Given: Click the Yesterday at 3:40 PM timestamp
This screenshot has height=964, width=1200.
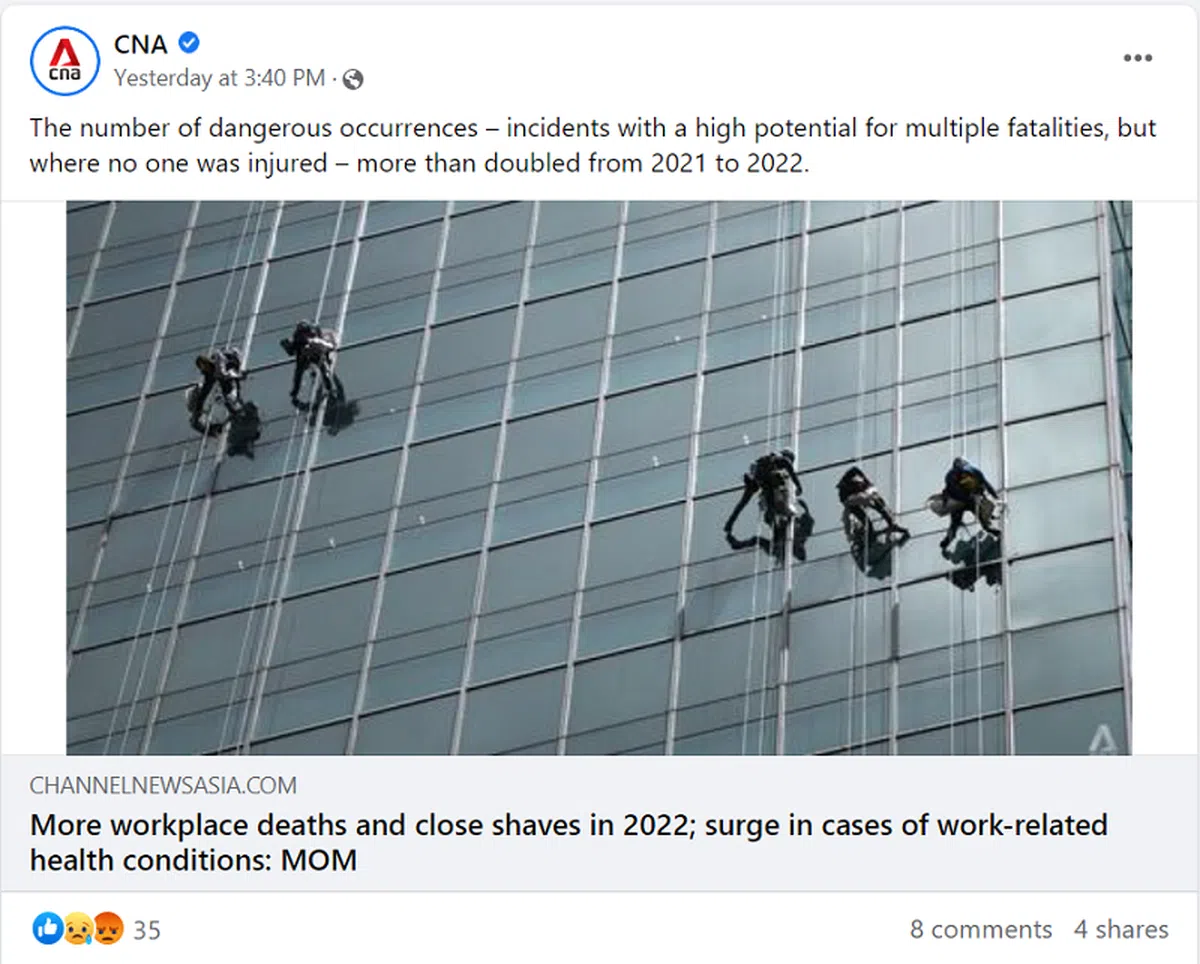Looking at the screenshot, I should (219, 78).
